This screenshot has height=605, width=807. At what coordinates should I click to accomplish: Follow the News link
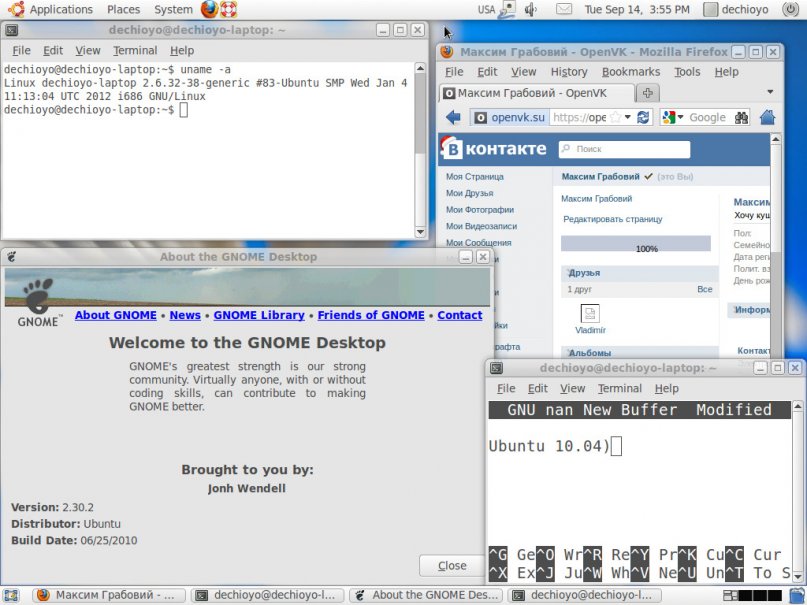tap(185, 315)
